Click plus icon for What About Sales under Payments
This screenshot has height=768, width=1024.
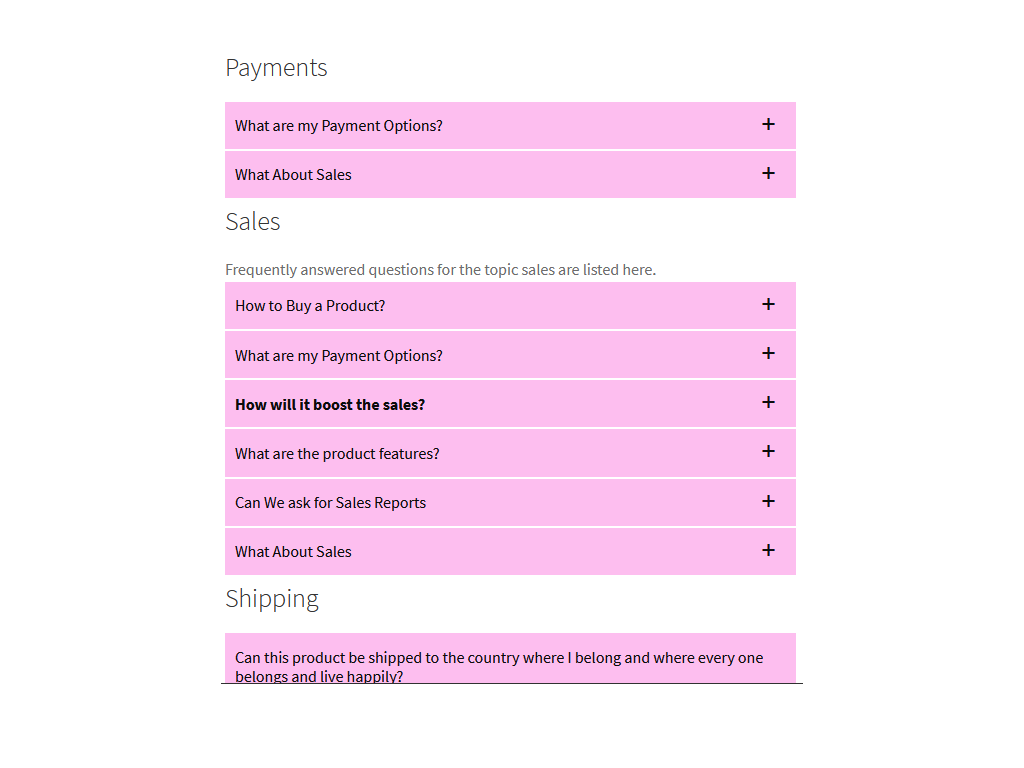[768, 173]
